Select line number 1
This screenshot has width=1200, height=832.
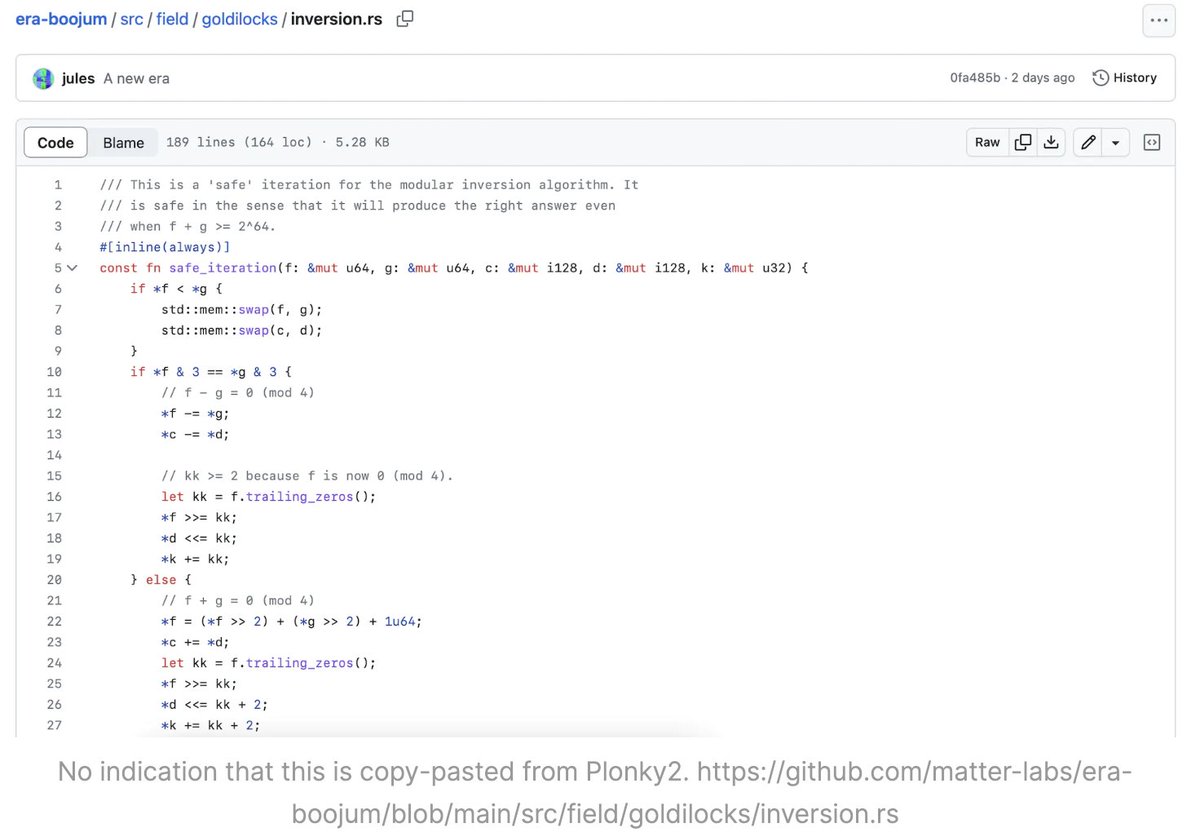coord(58,185)
